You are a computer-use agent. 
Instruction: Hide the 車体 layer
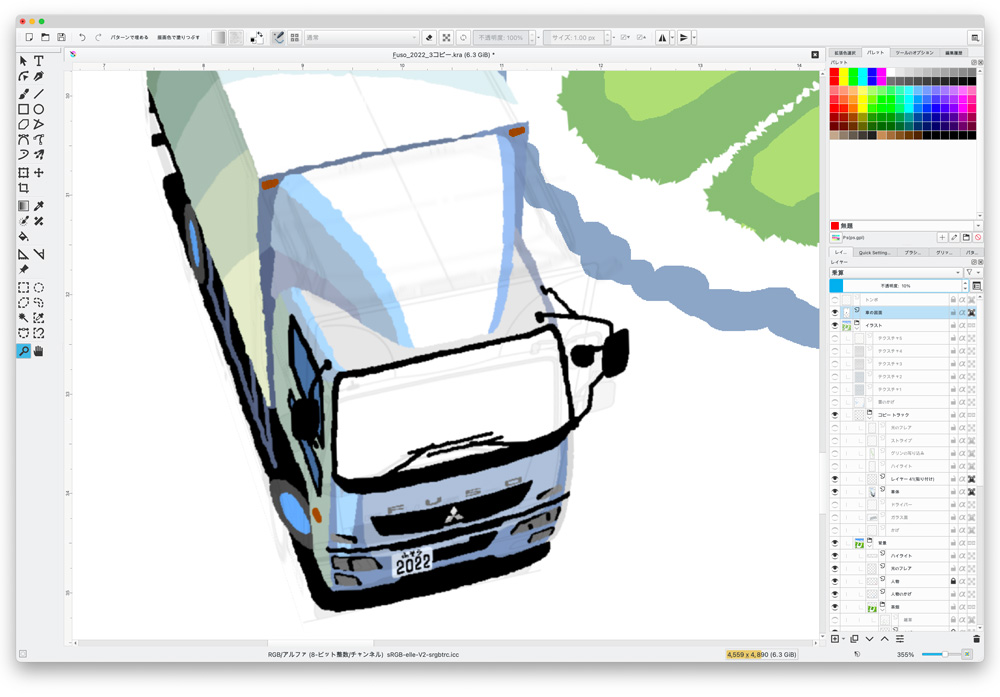point(835,492)
